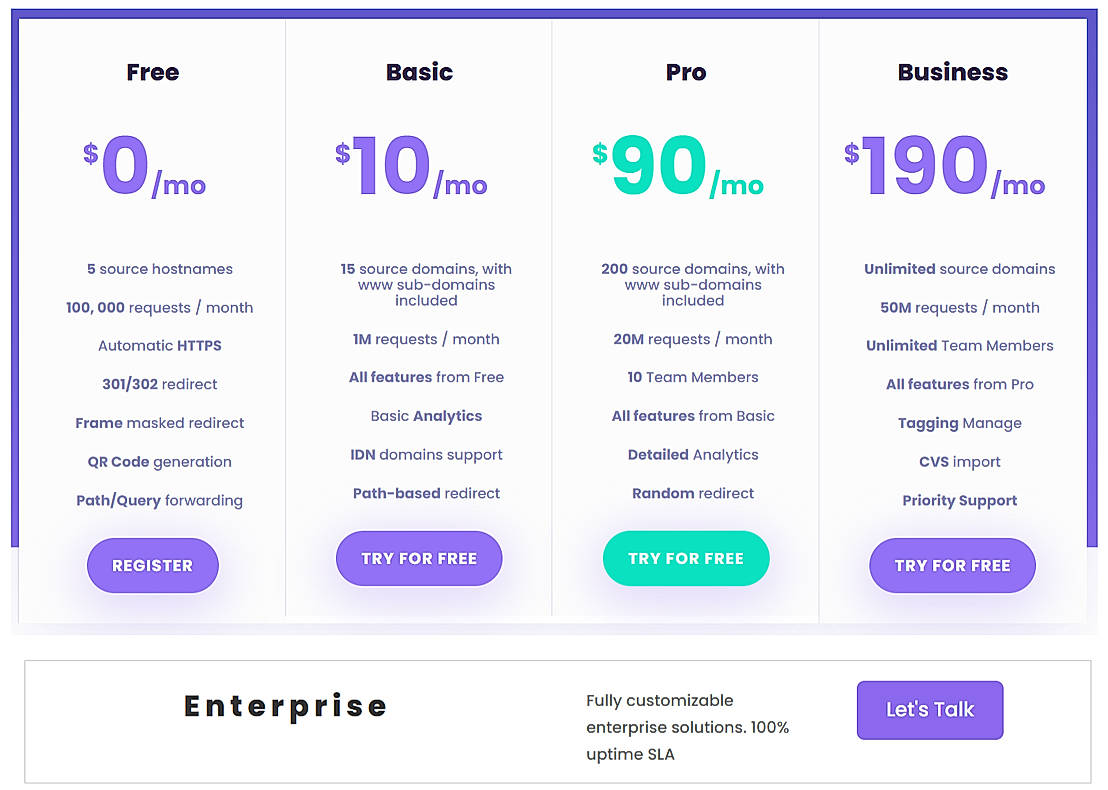The height and width of the screenshot is (790, 1108).
Task: Start the Business plan free trial
Action: [952, 565]
